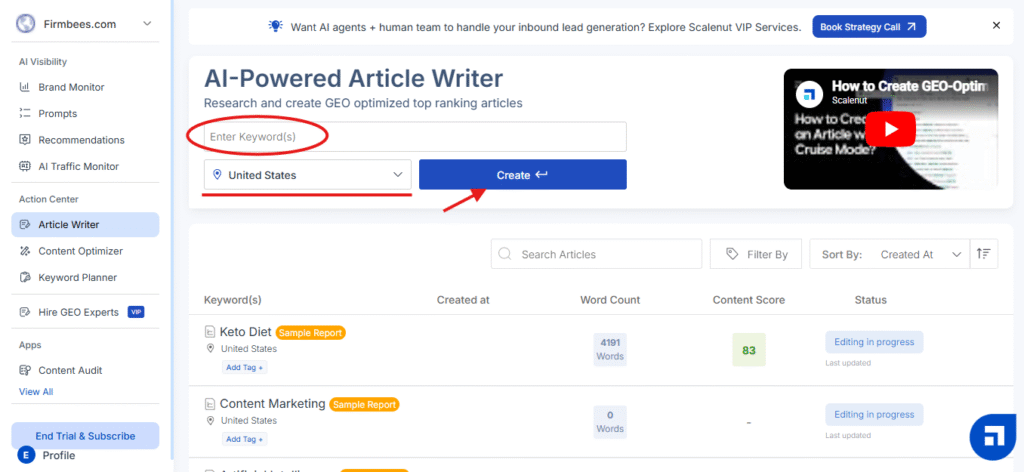
Task: Click Book Strategy Call button
Action: [869, 27]
